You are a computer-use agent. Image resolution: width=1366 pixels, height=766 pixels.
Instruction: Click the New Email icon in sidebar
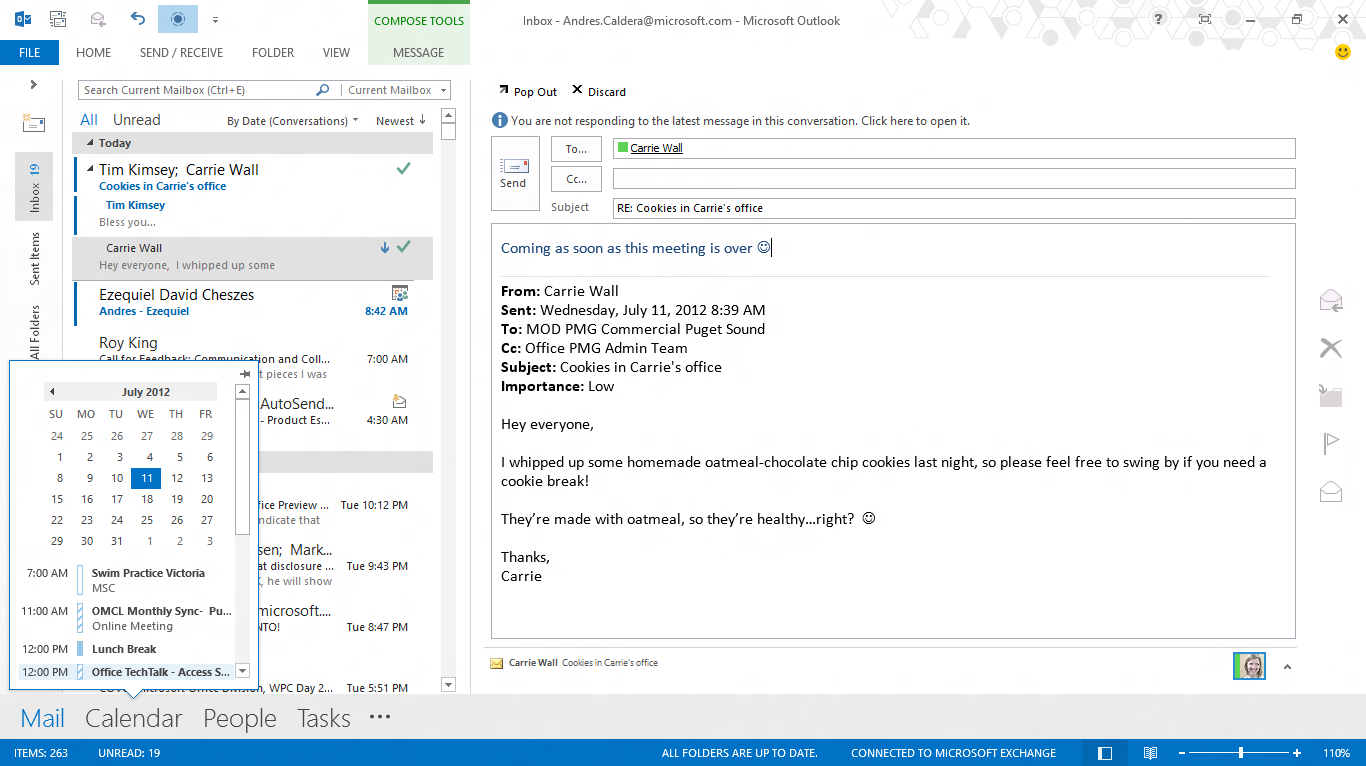point(34,123)
